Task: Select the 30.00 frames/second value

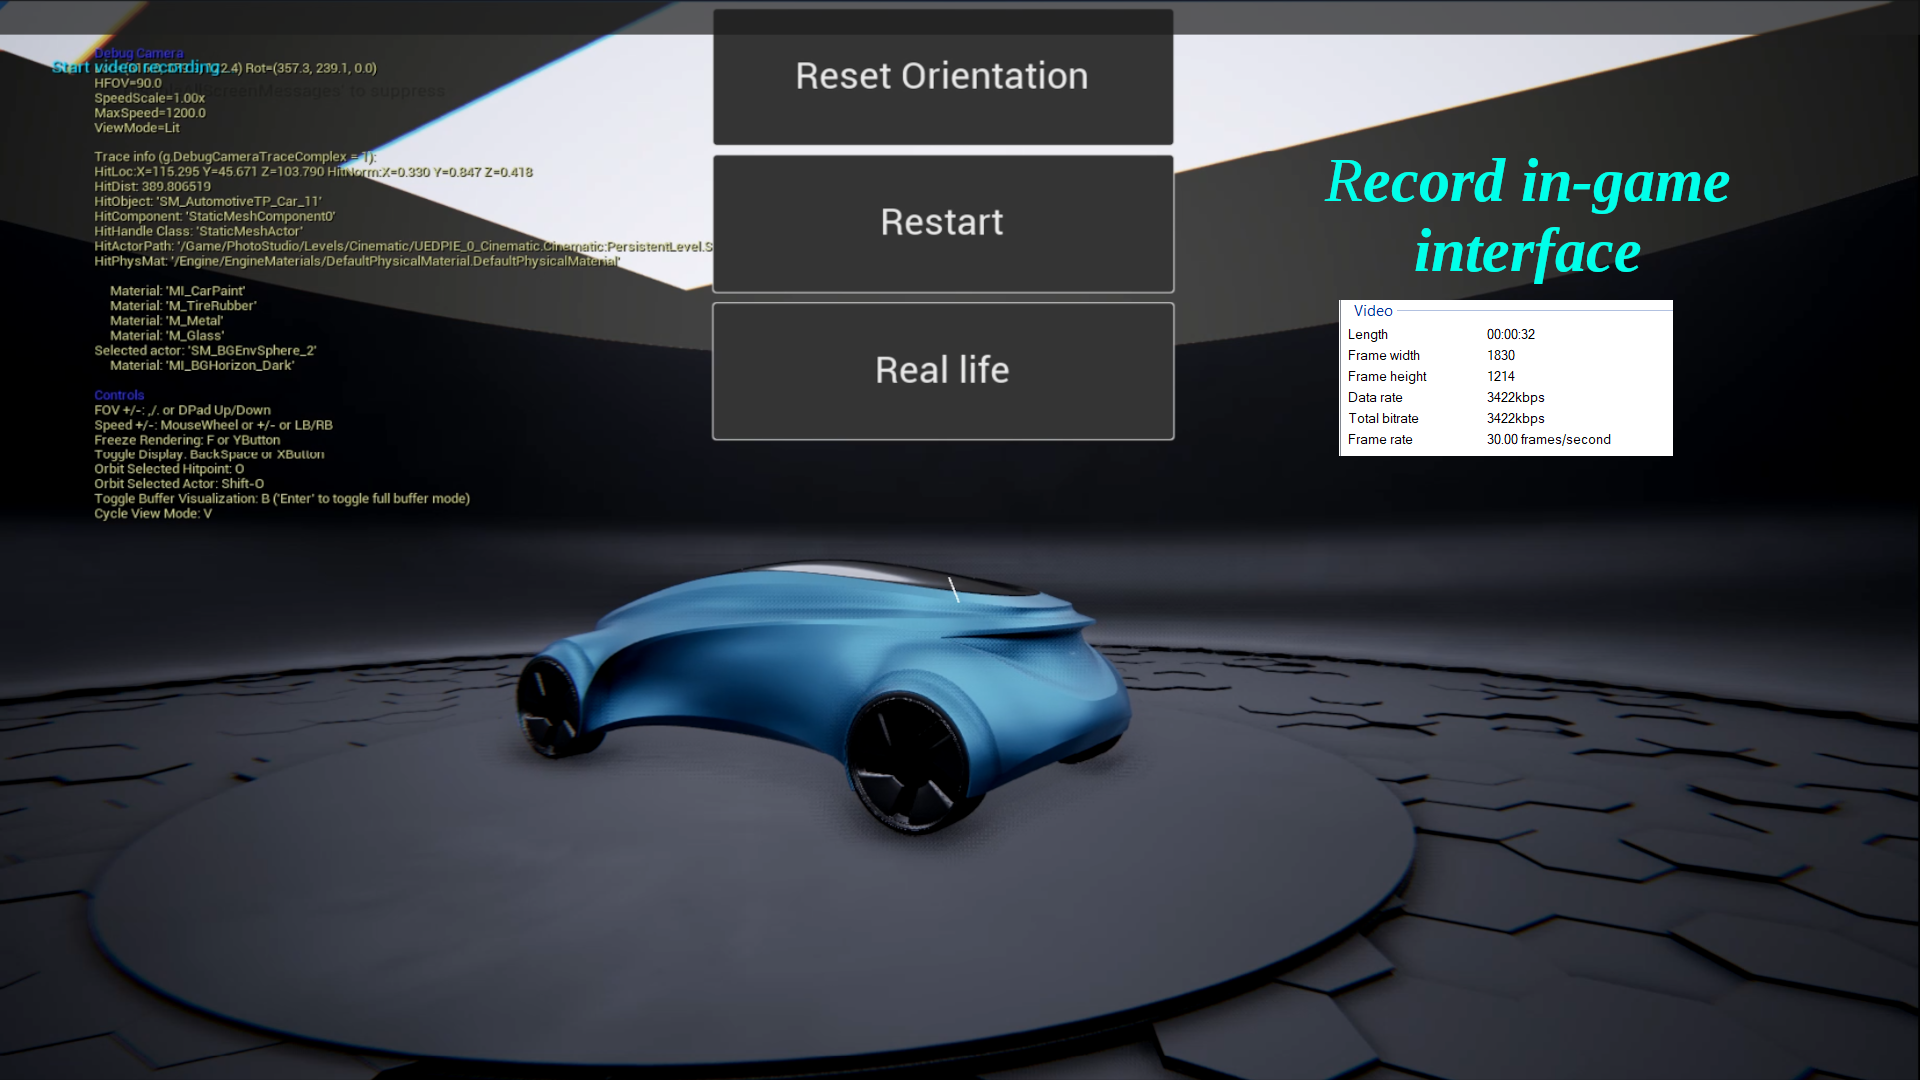Action: [x=1548, y=440]
